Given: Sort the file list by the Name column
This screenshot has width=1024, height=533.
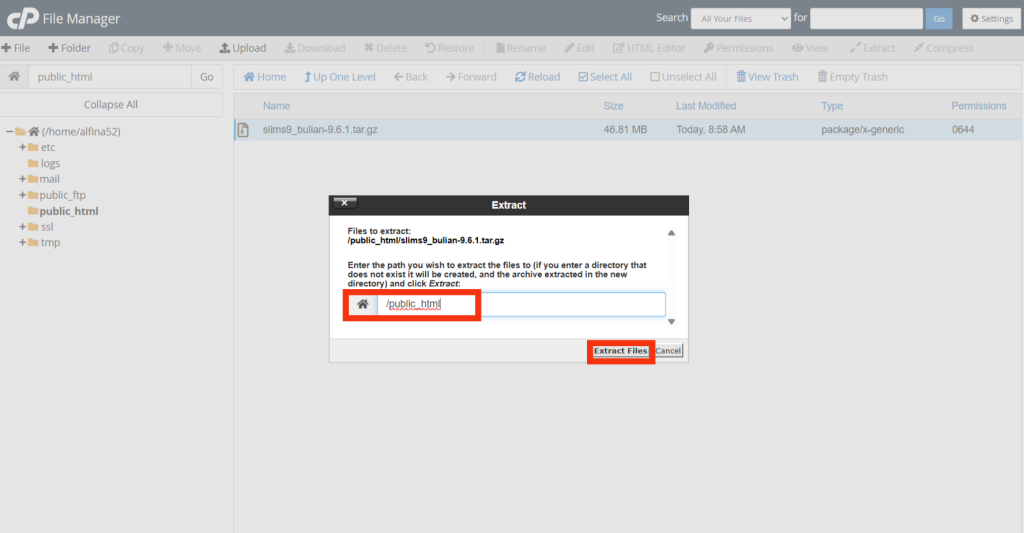Looking at the screenshot, I should [x=276, y=106].
